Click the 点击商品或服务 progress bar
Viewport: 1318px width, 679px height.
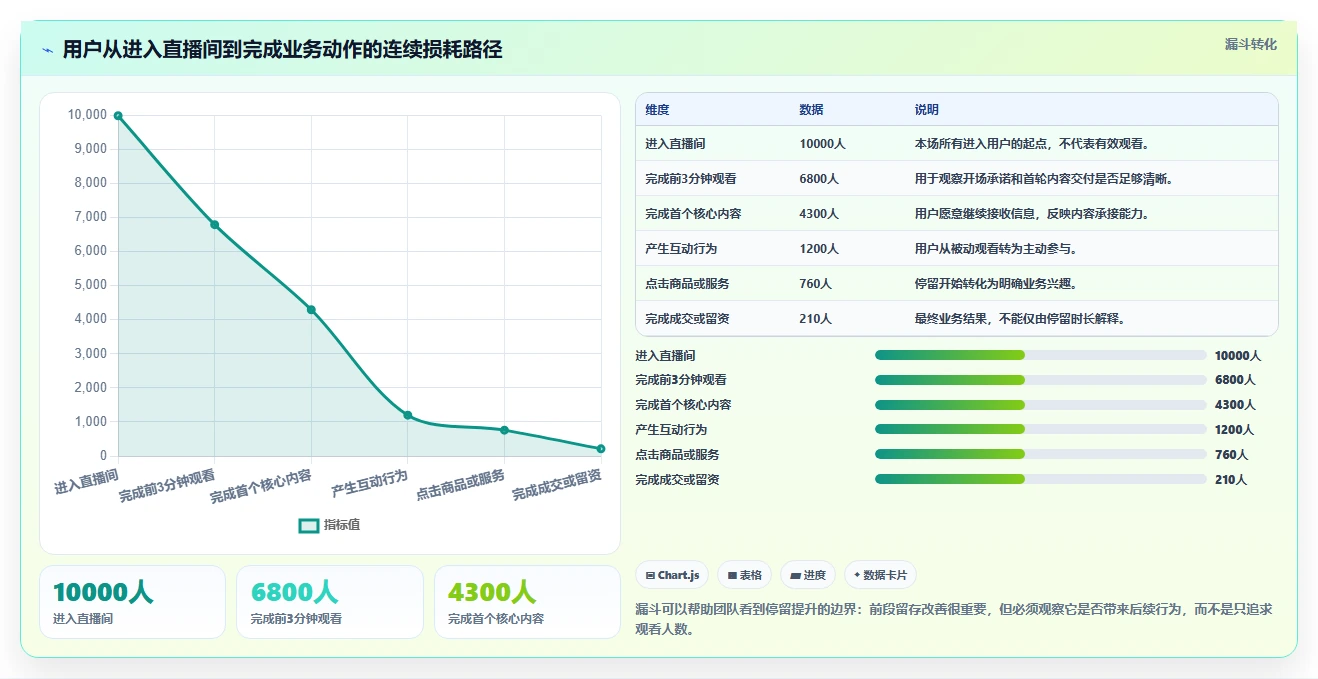click(1041, 454)
